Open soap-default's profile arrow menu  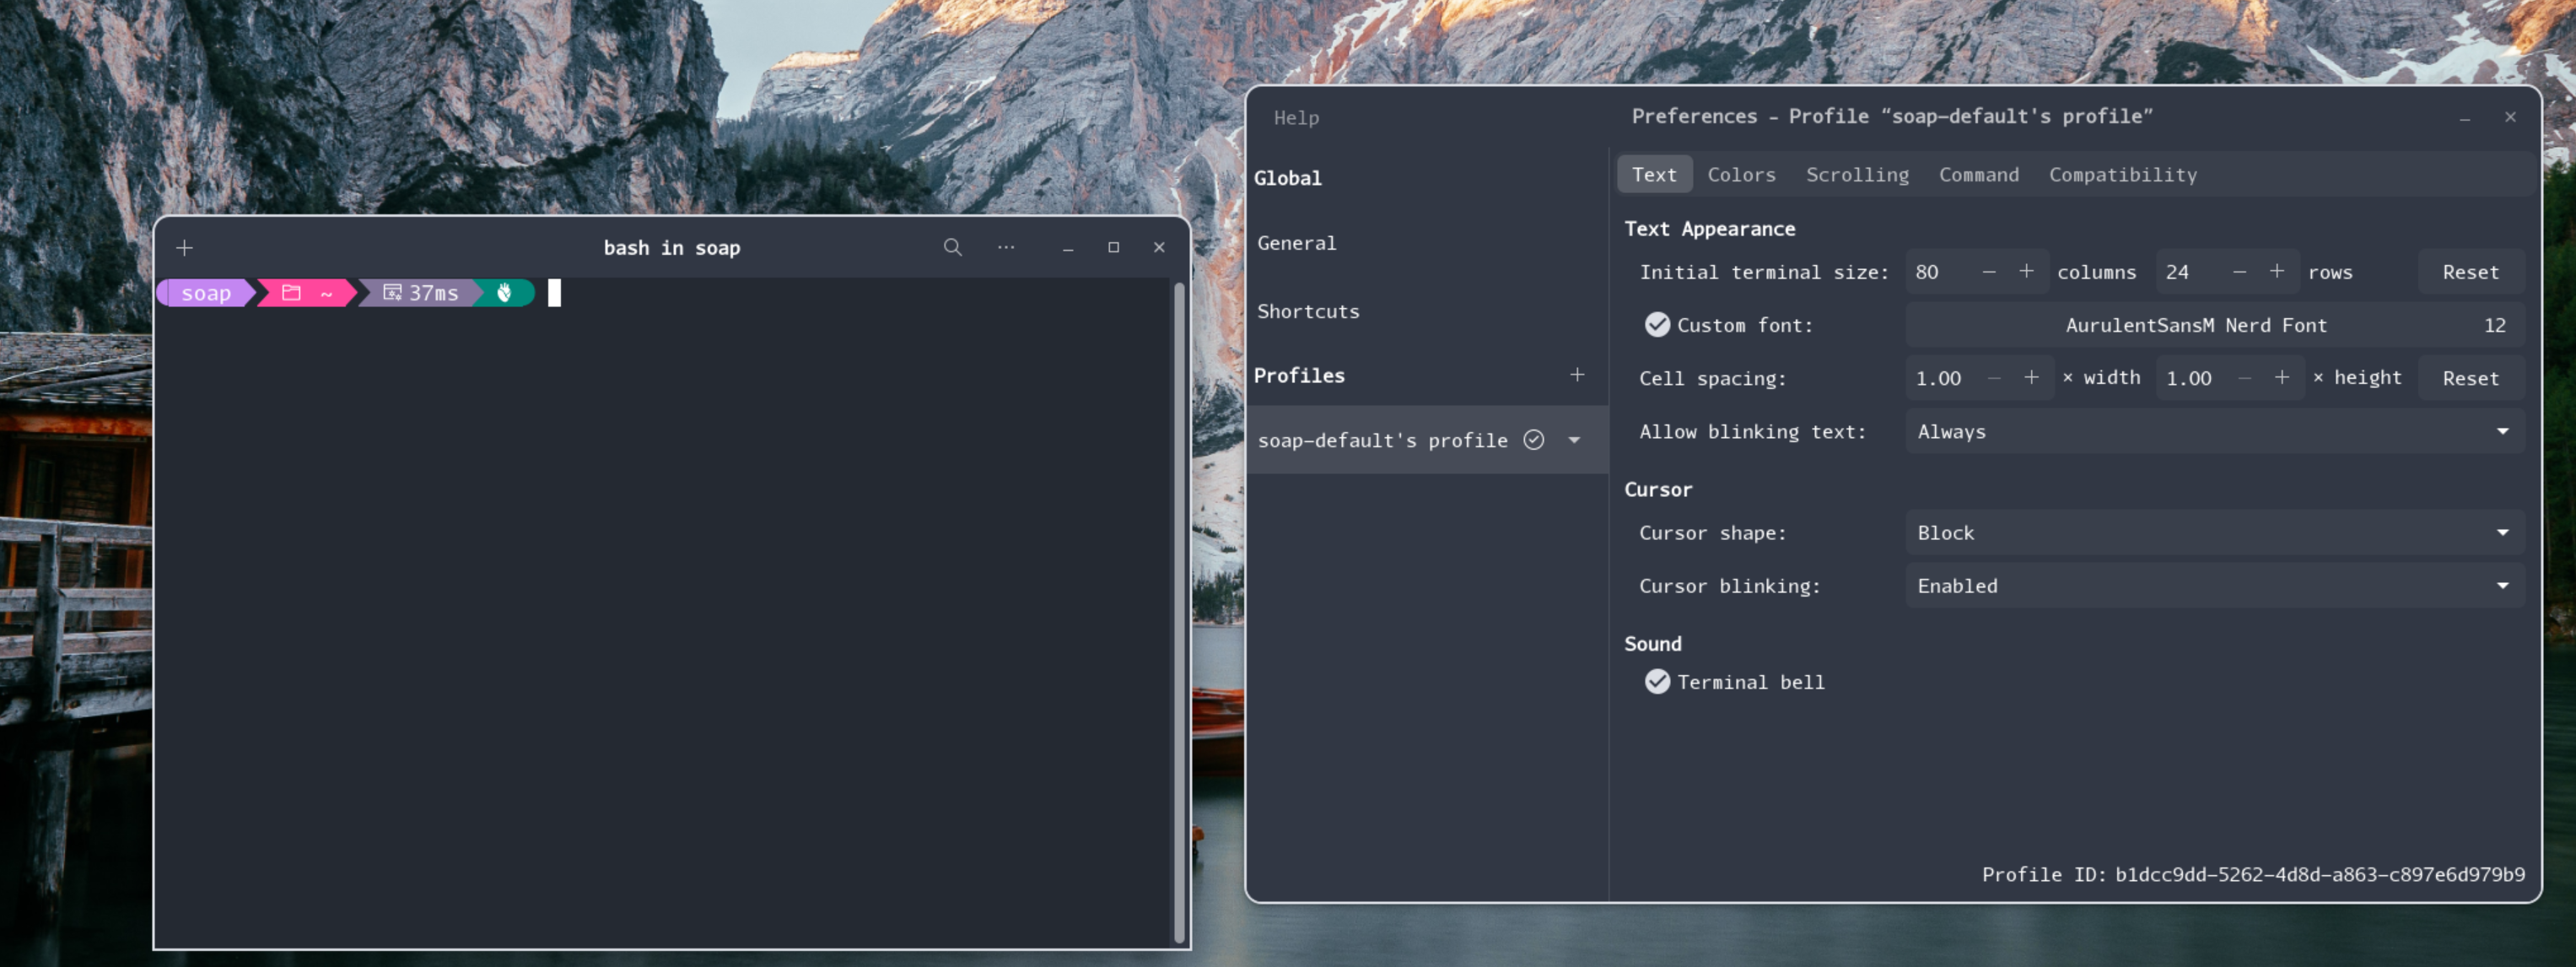click(1575, 440)
